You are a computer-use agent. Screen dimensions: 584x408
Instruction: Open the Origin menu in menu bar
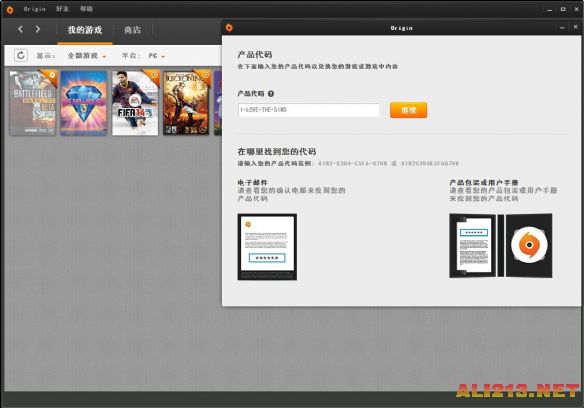[34, 9]
